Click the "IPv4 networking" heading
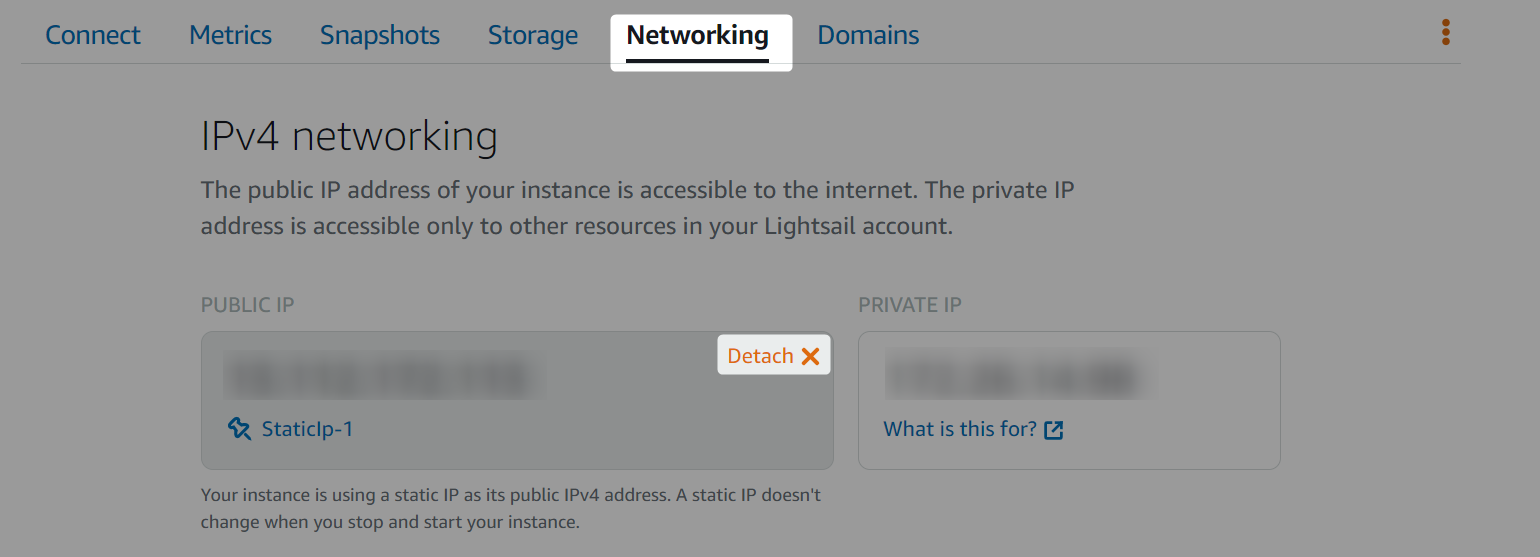The width and height of the screenshot is (1540, 557). (x=349, y=137)
